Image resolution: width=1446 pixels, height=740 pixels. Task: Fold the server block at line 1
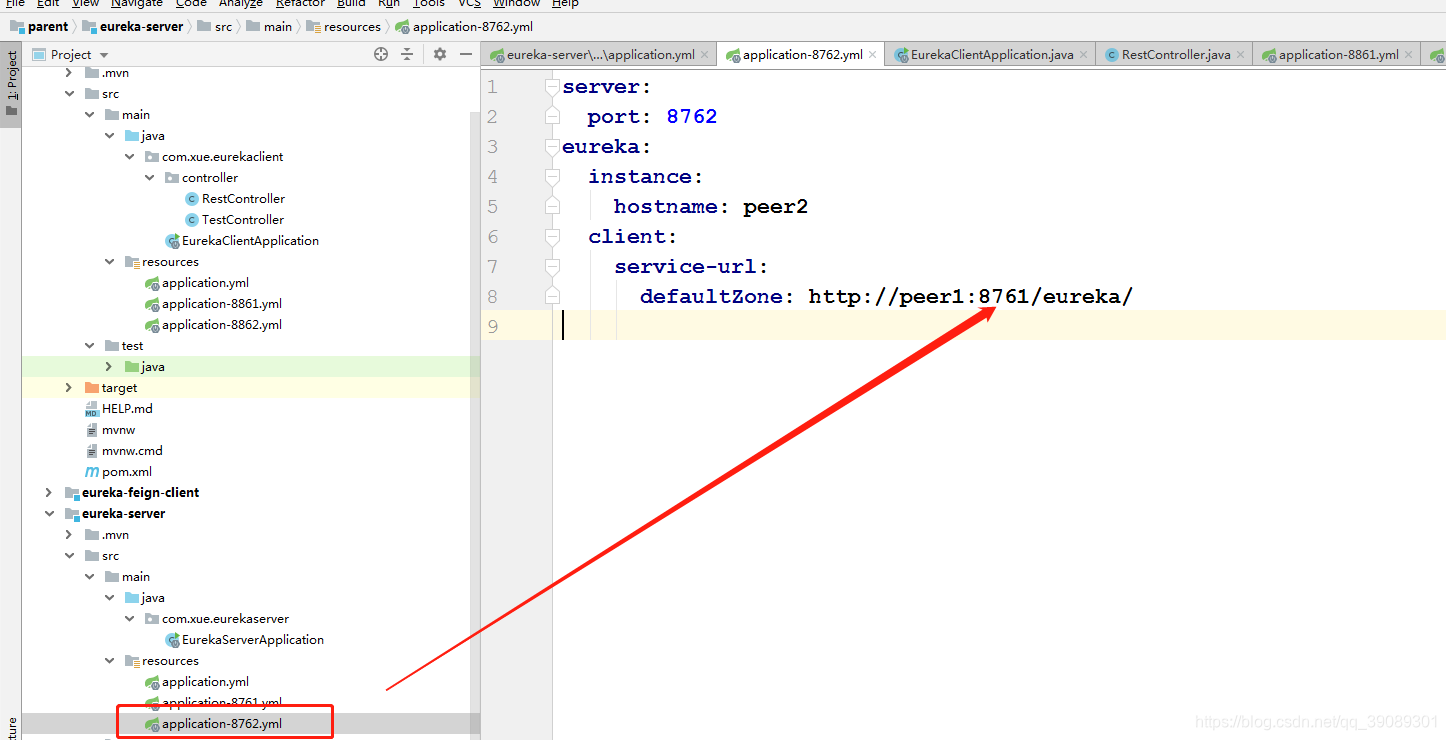tap(552, 87)
